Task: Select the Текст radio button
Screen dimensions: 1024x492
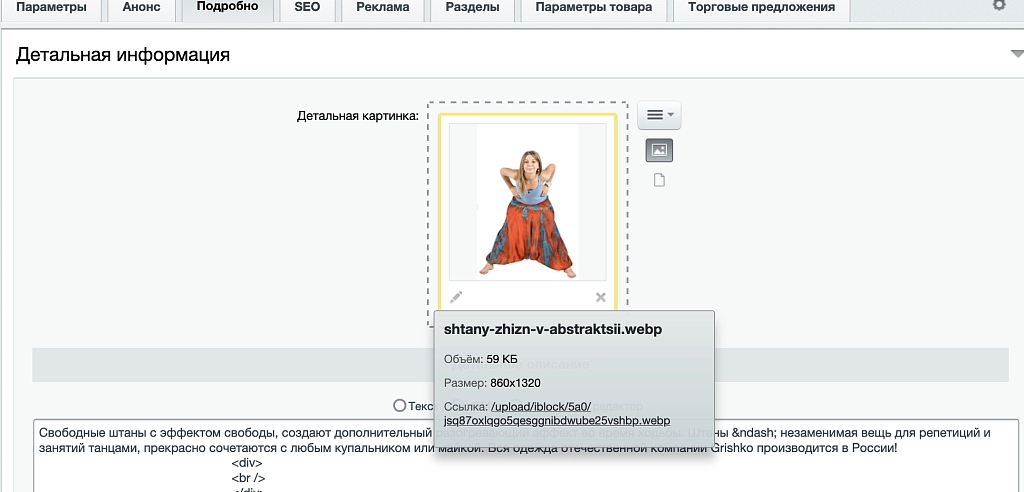Action: coord(400,406)
